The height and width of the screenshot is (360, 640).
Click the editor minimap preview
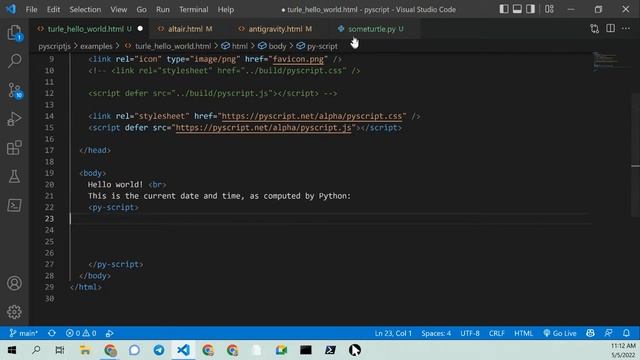click(607, 61)
